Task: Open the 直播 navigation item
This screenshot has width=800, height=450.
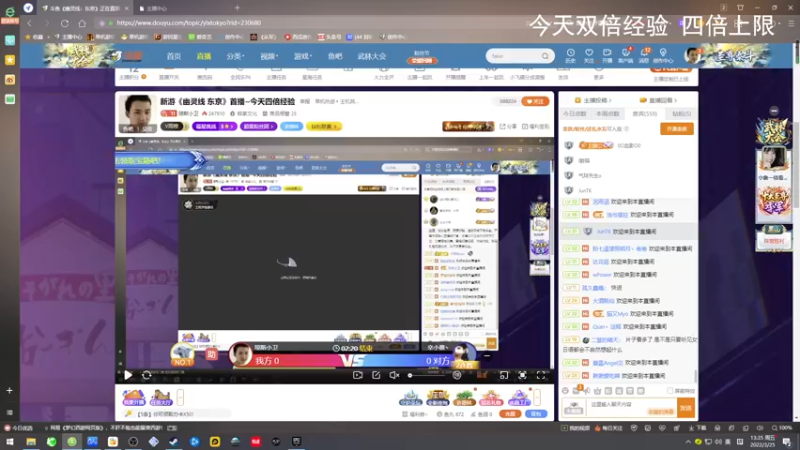Action: (204, 56)
